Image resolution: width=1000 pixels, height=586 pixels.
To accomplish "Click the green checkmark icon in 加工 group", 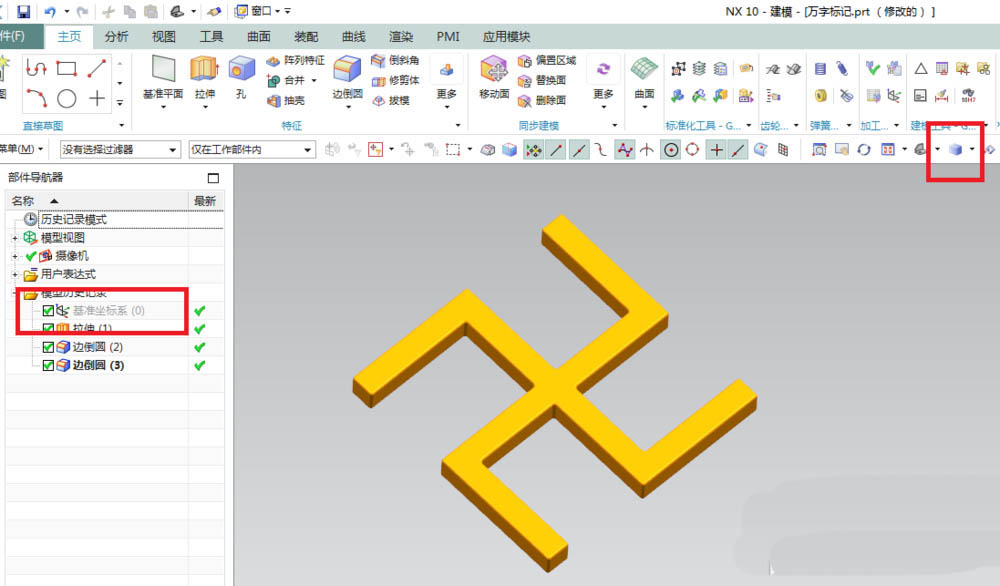I will (872, 68).
